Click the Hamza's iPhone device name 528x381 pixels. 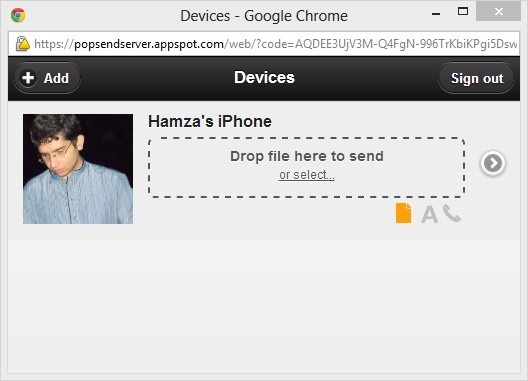pos(210,121)
